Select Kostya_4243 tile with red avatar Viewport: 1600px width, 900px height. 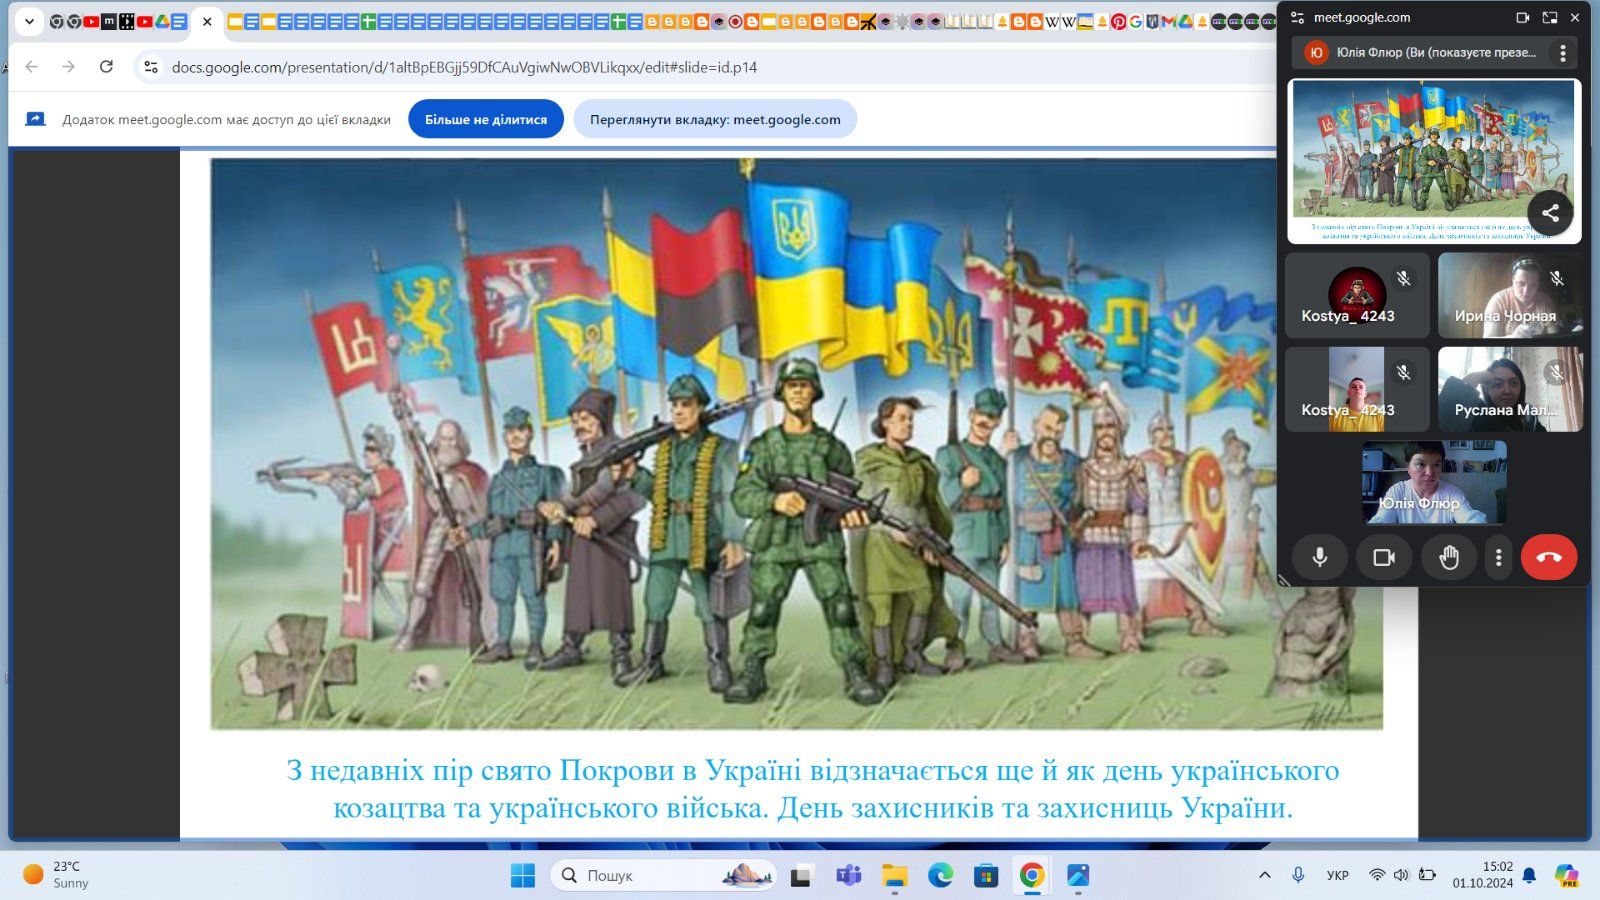(1357, 295)
